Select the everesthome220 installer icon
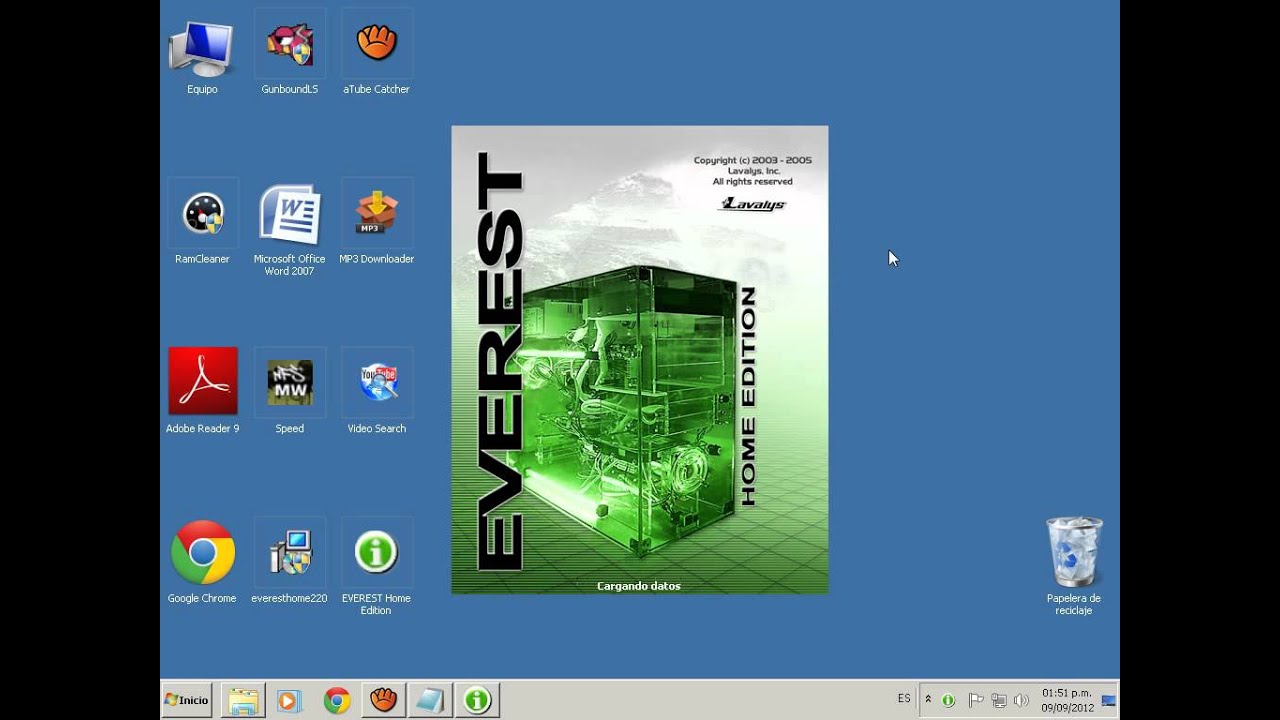1280x720 pixels. [290, 562]
